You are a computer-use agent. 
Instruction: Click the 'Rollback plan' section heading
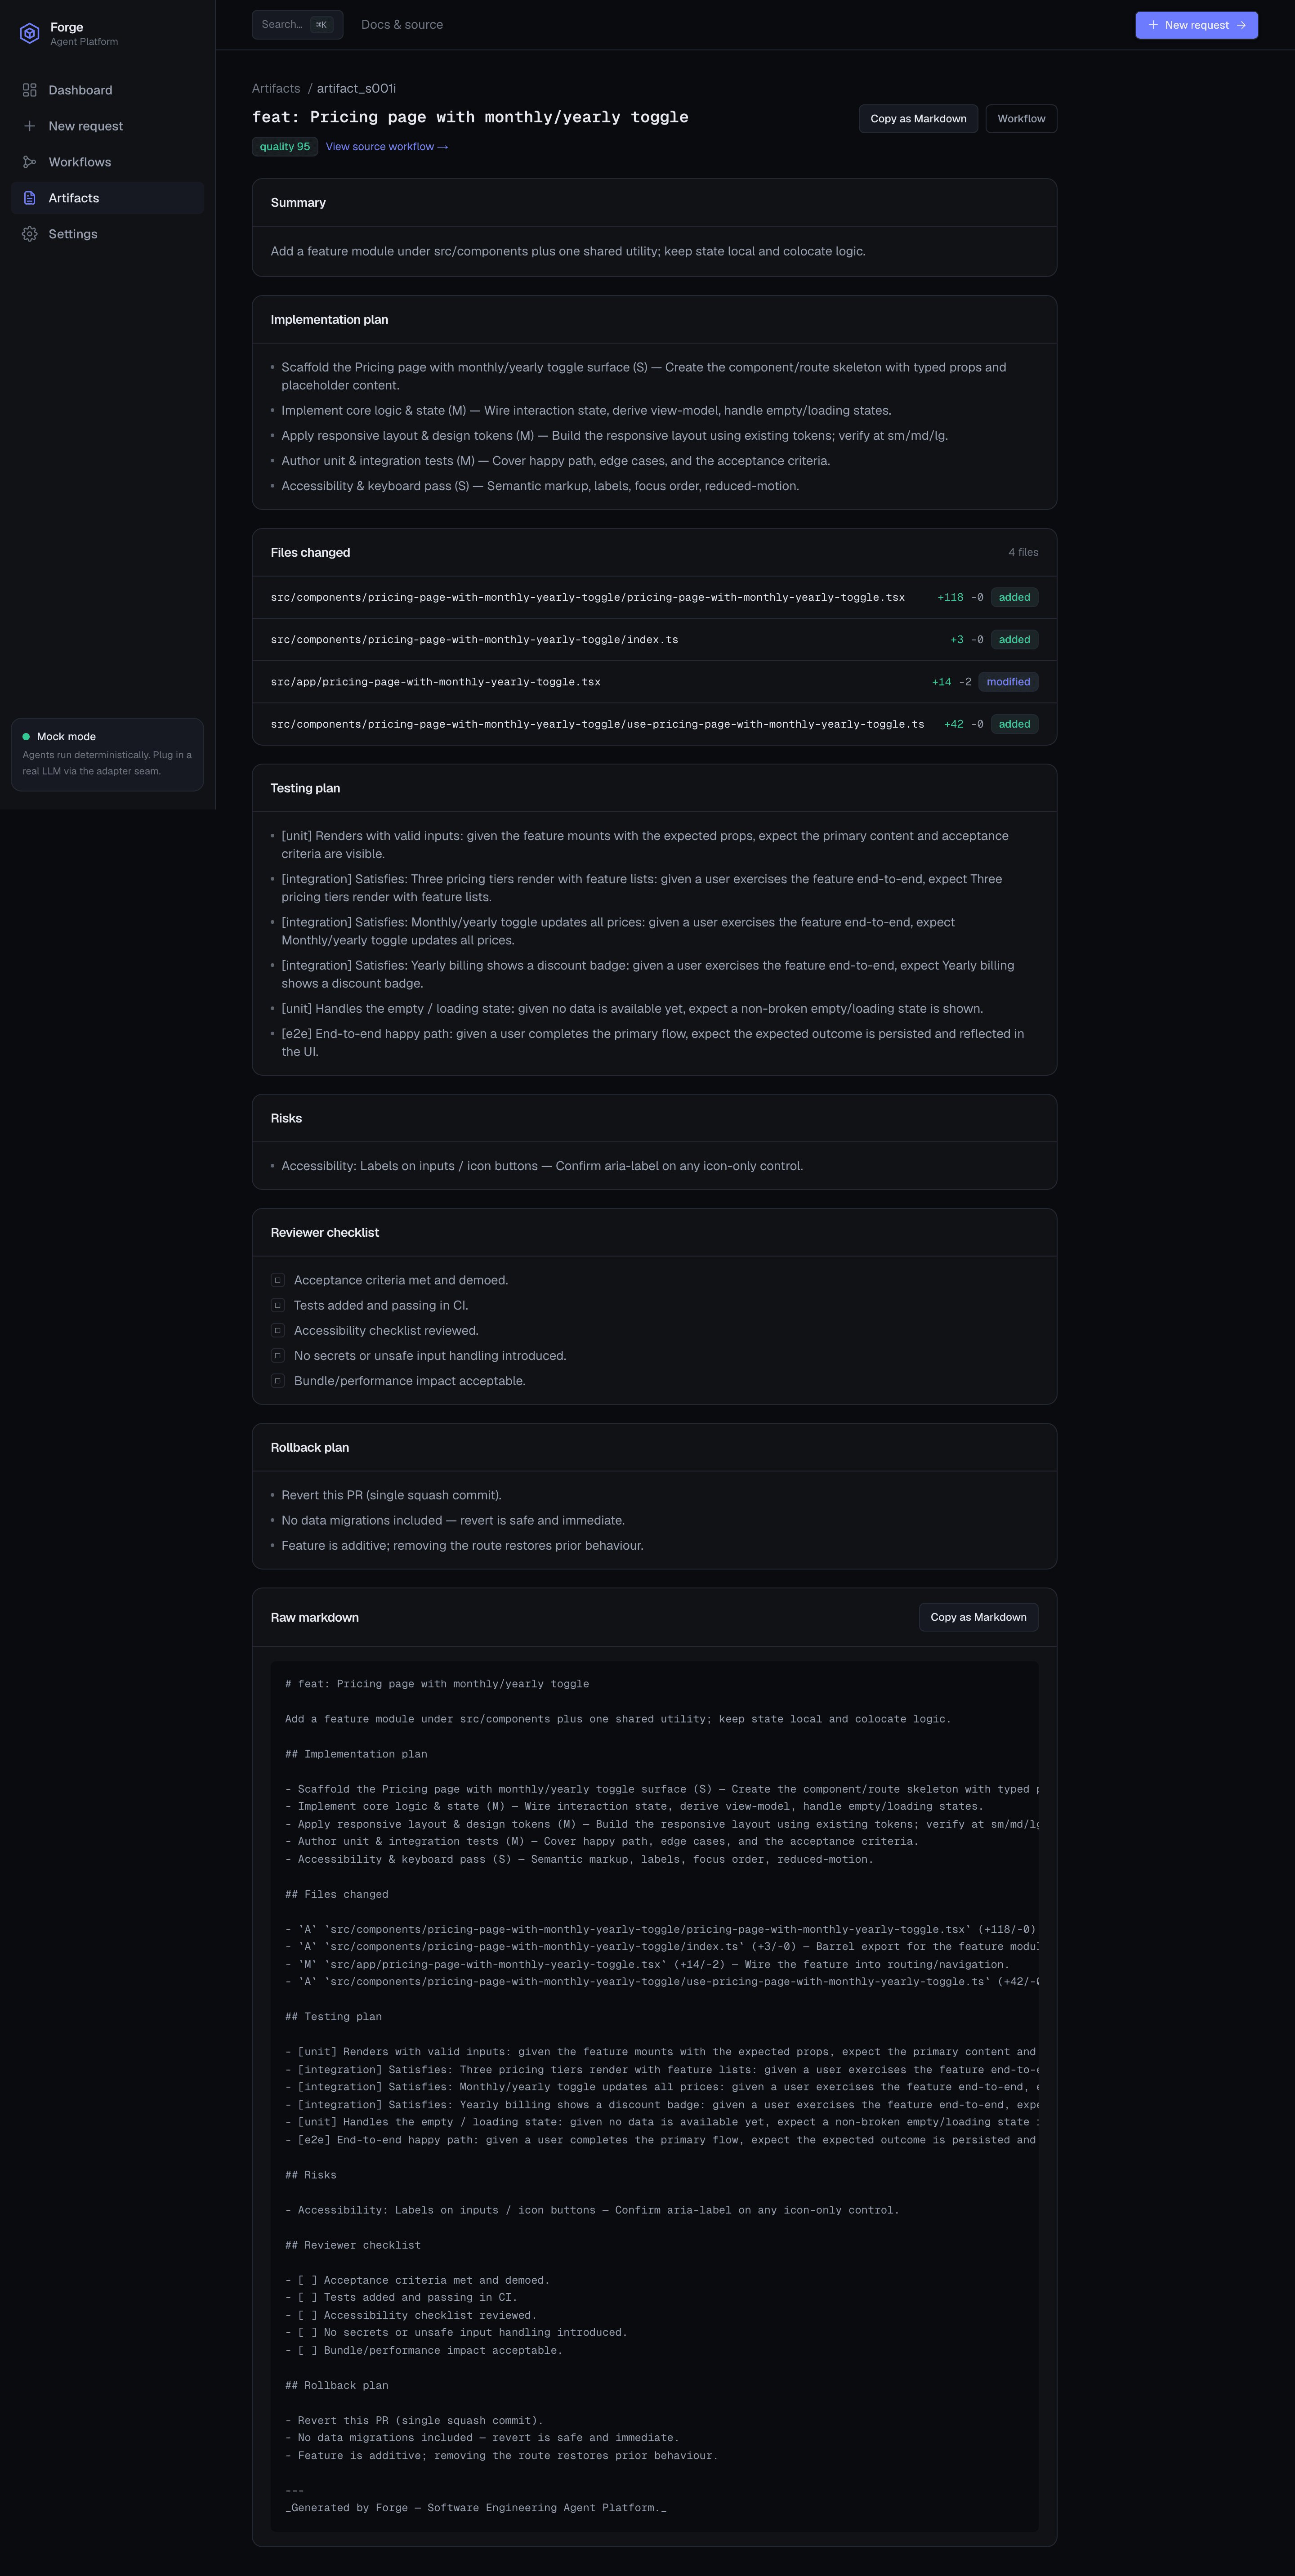coord(310,1448)
